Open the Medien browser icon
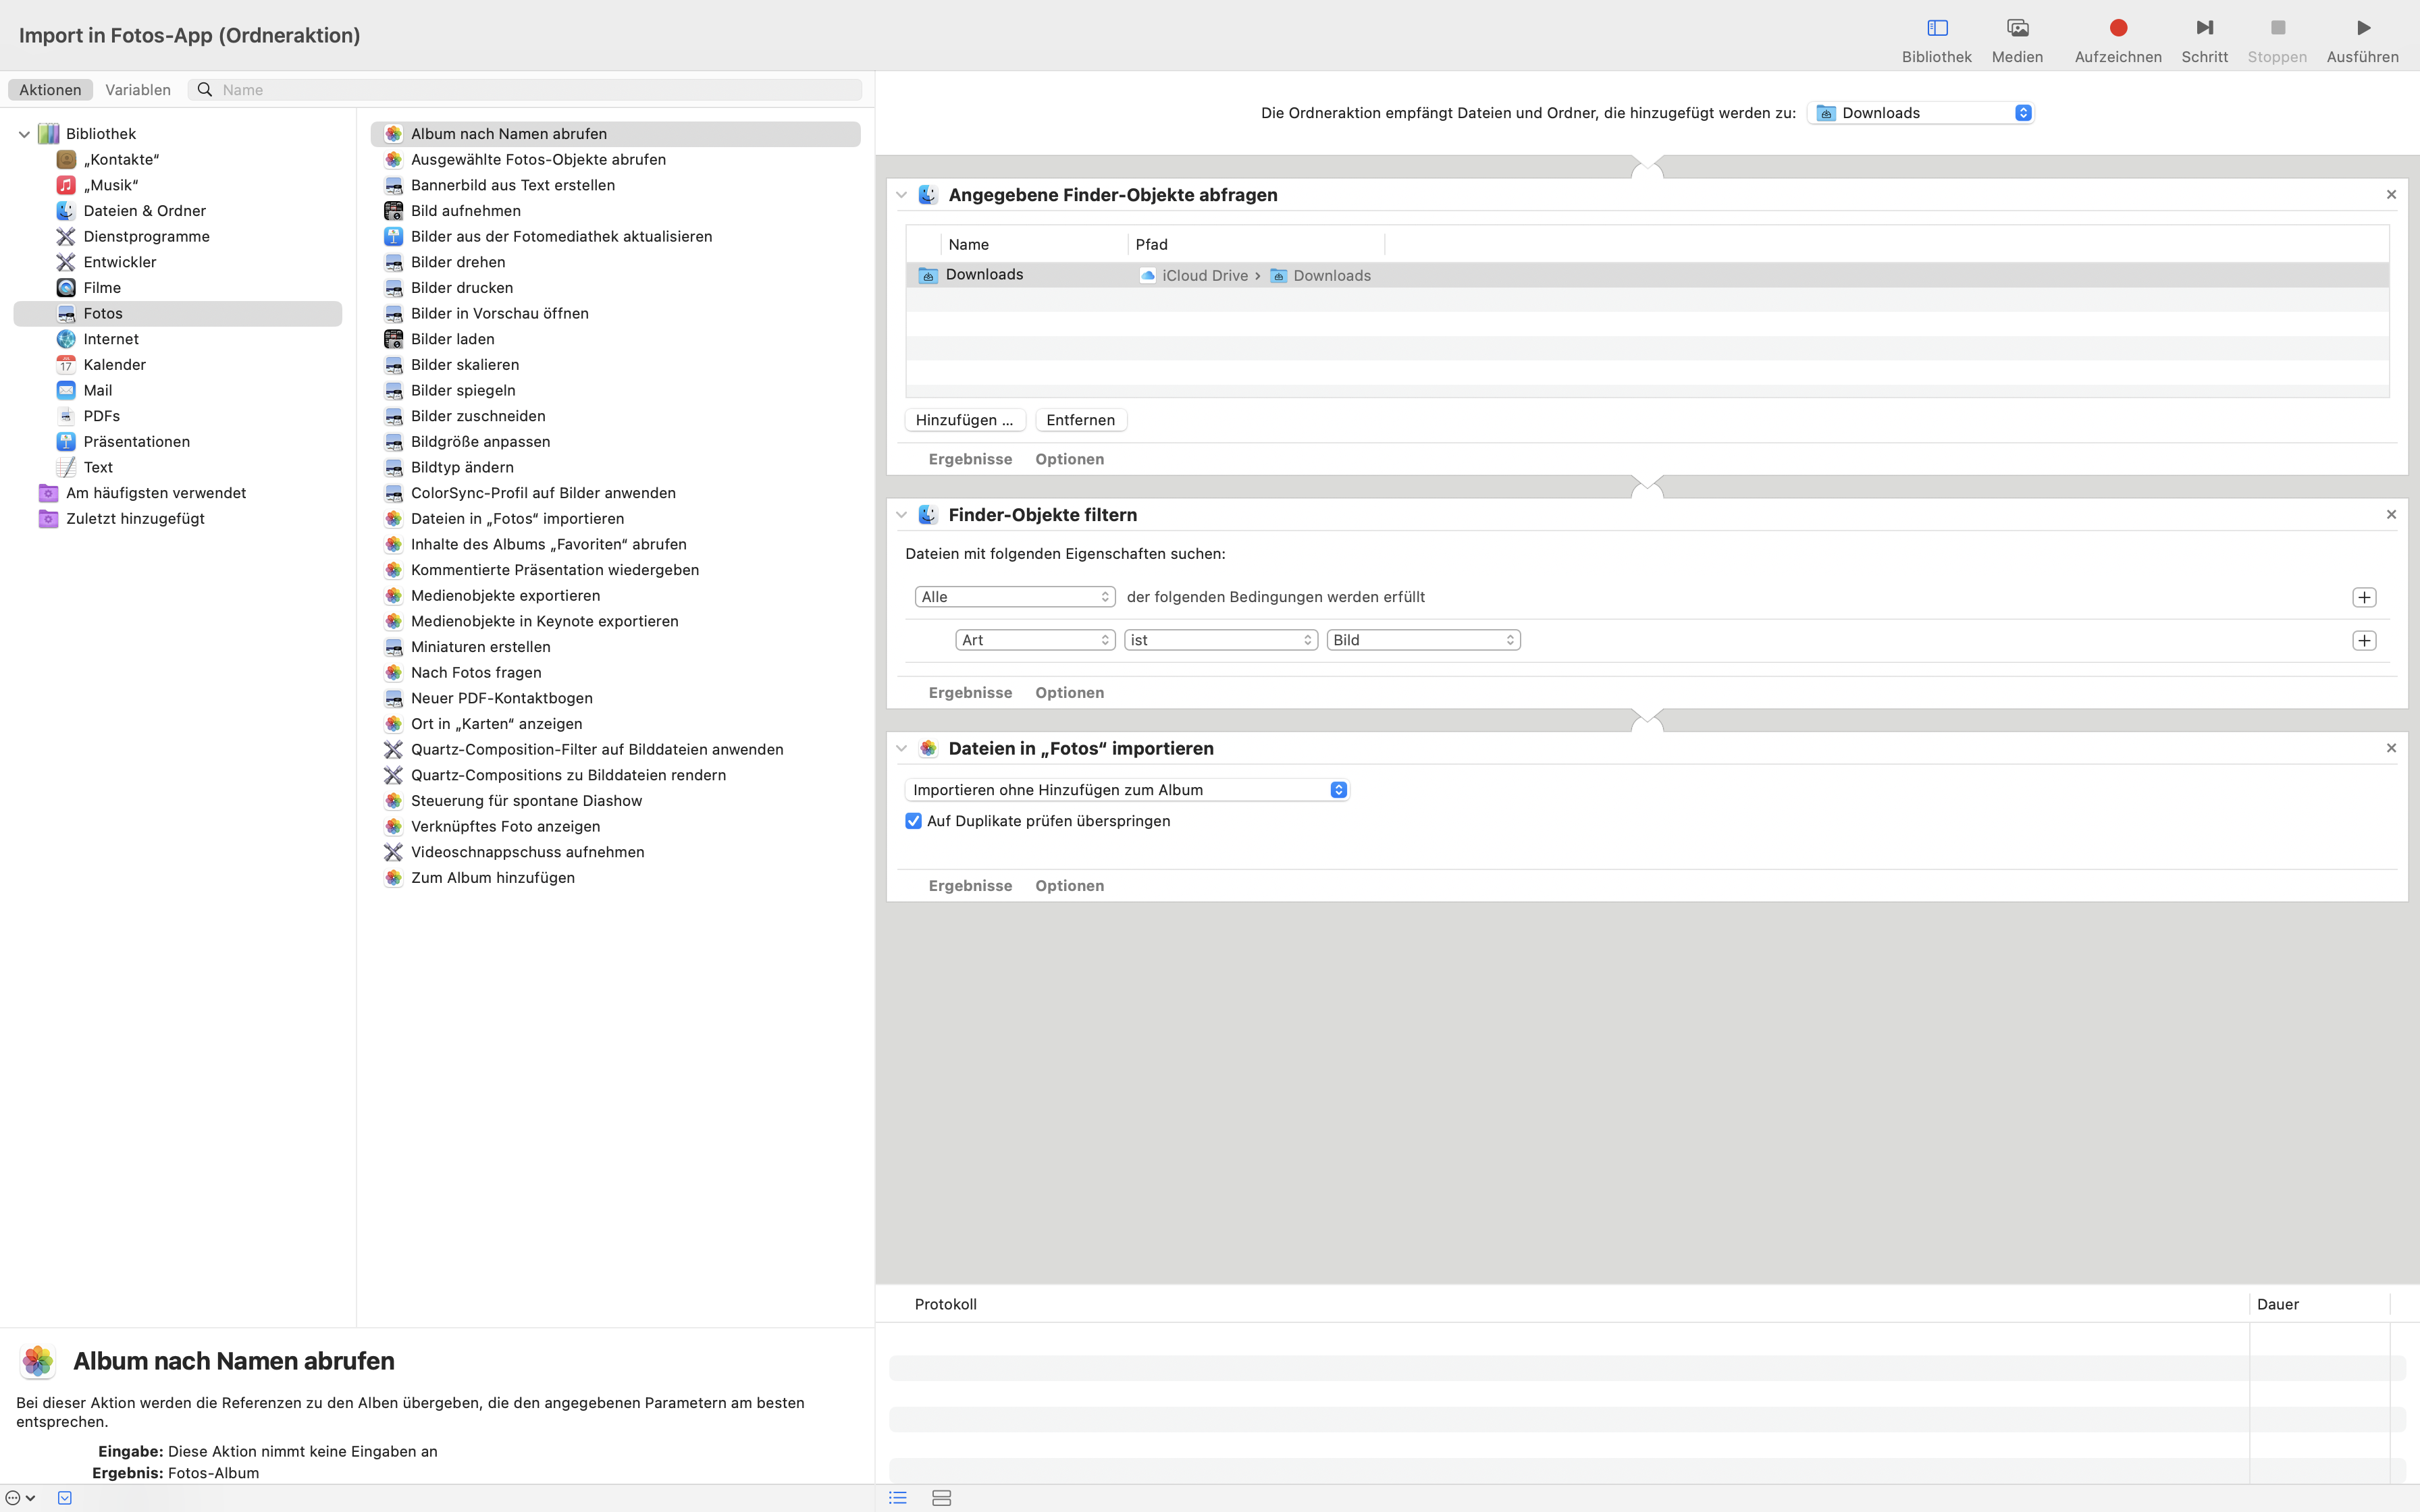This screenshot has width=2420, height=1512. (2016, 28)
